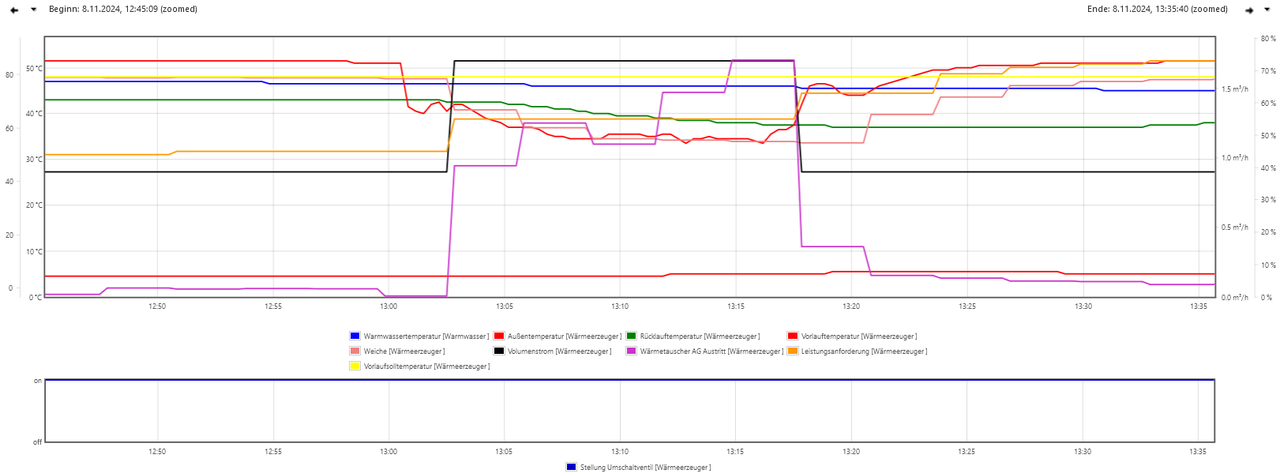Click the yellow Vorlaufsolltemperatur legend swatch
This screenshot has height=474, width=1280.
[x=355, y=367]
